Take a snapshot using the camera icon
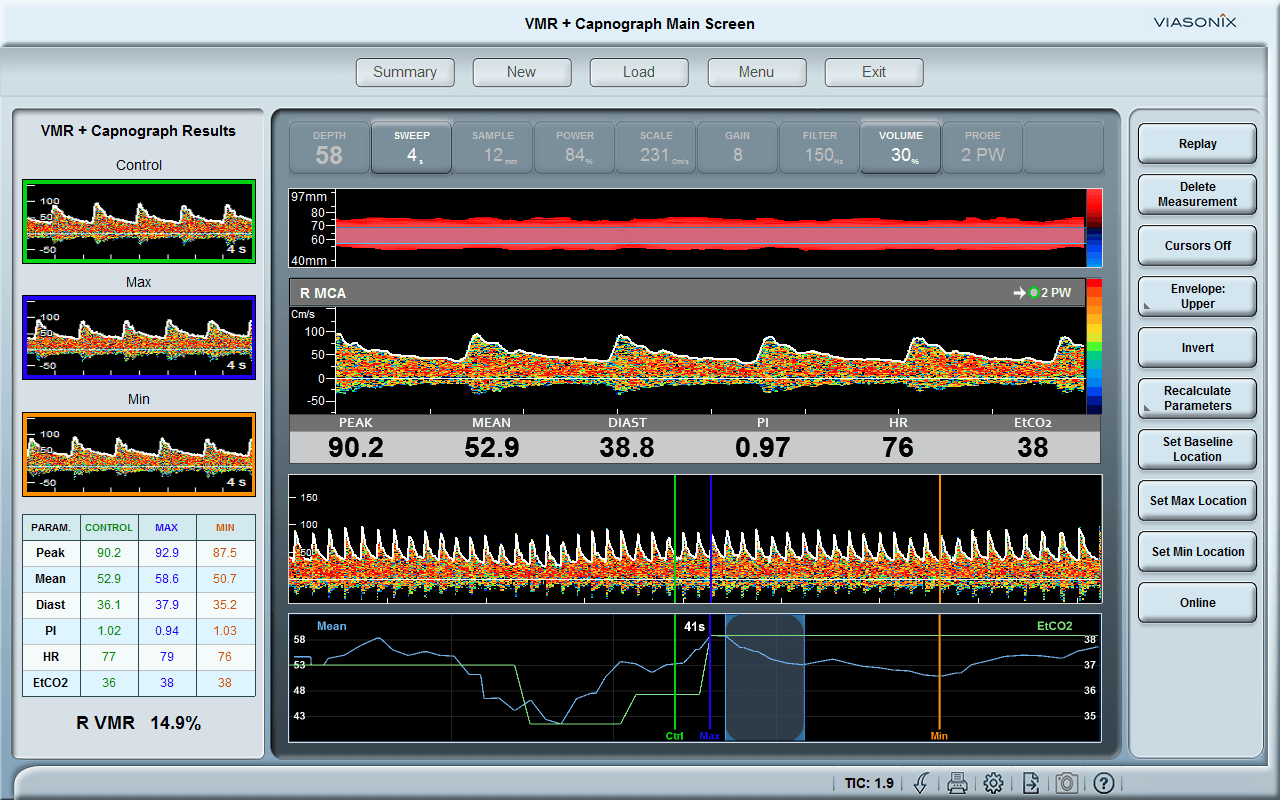 click(x=1066, y=783)
